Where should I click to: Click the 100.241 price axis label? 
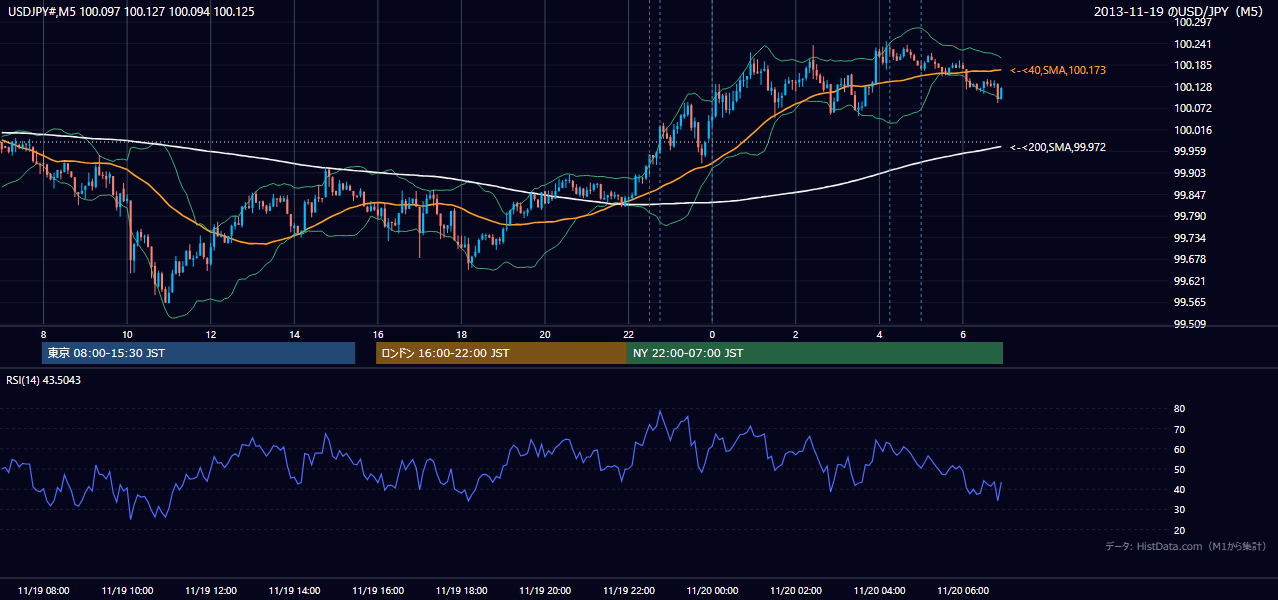pyautogui.click(x=1192, y=44)
